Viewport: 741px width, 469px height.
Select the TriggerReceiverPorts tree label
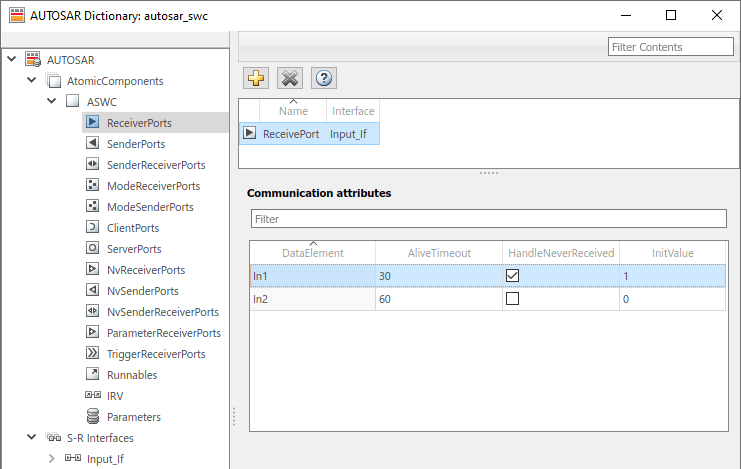point(156,354)
